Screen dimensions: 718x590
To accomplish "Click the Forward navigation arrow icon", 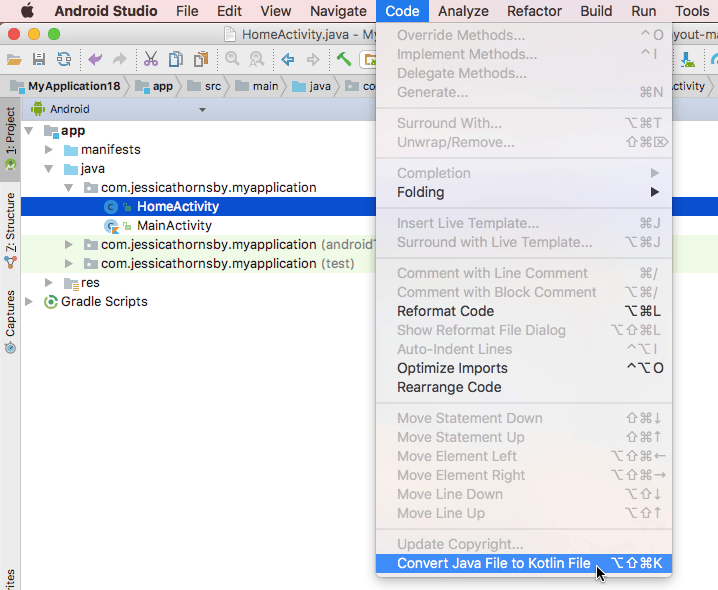I will coord(313,60).
